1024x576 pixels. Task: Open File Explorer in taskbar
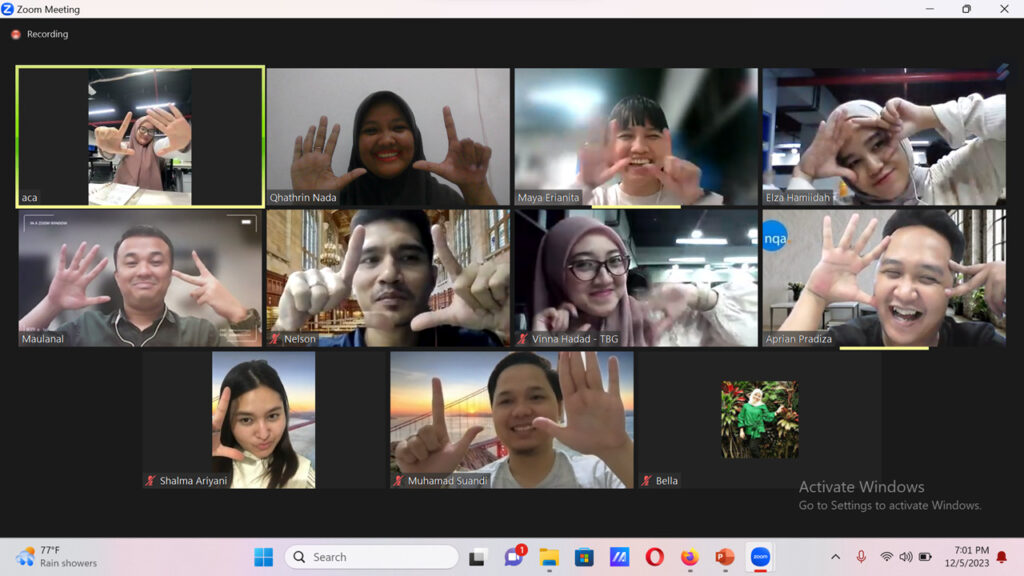549,557
